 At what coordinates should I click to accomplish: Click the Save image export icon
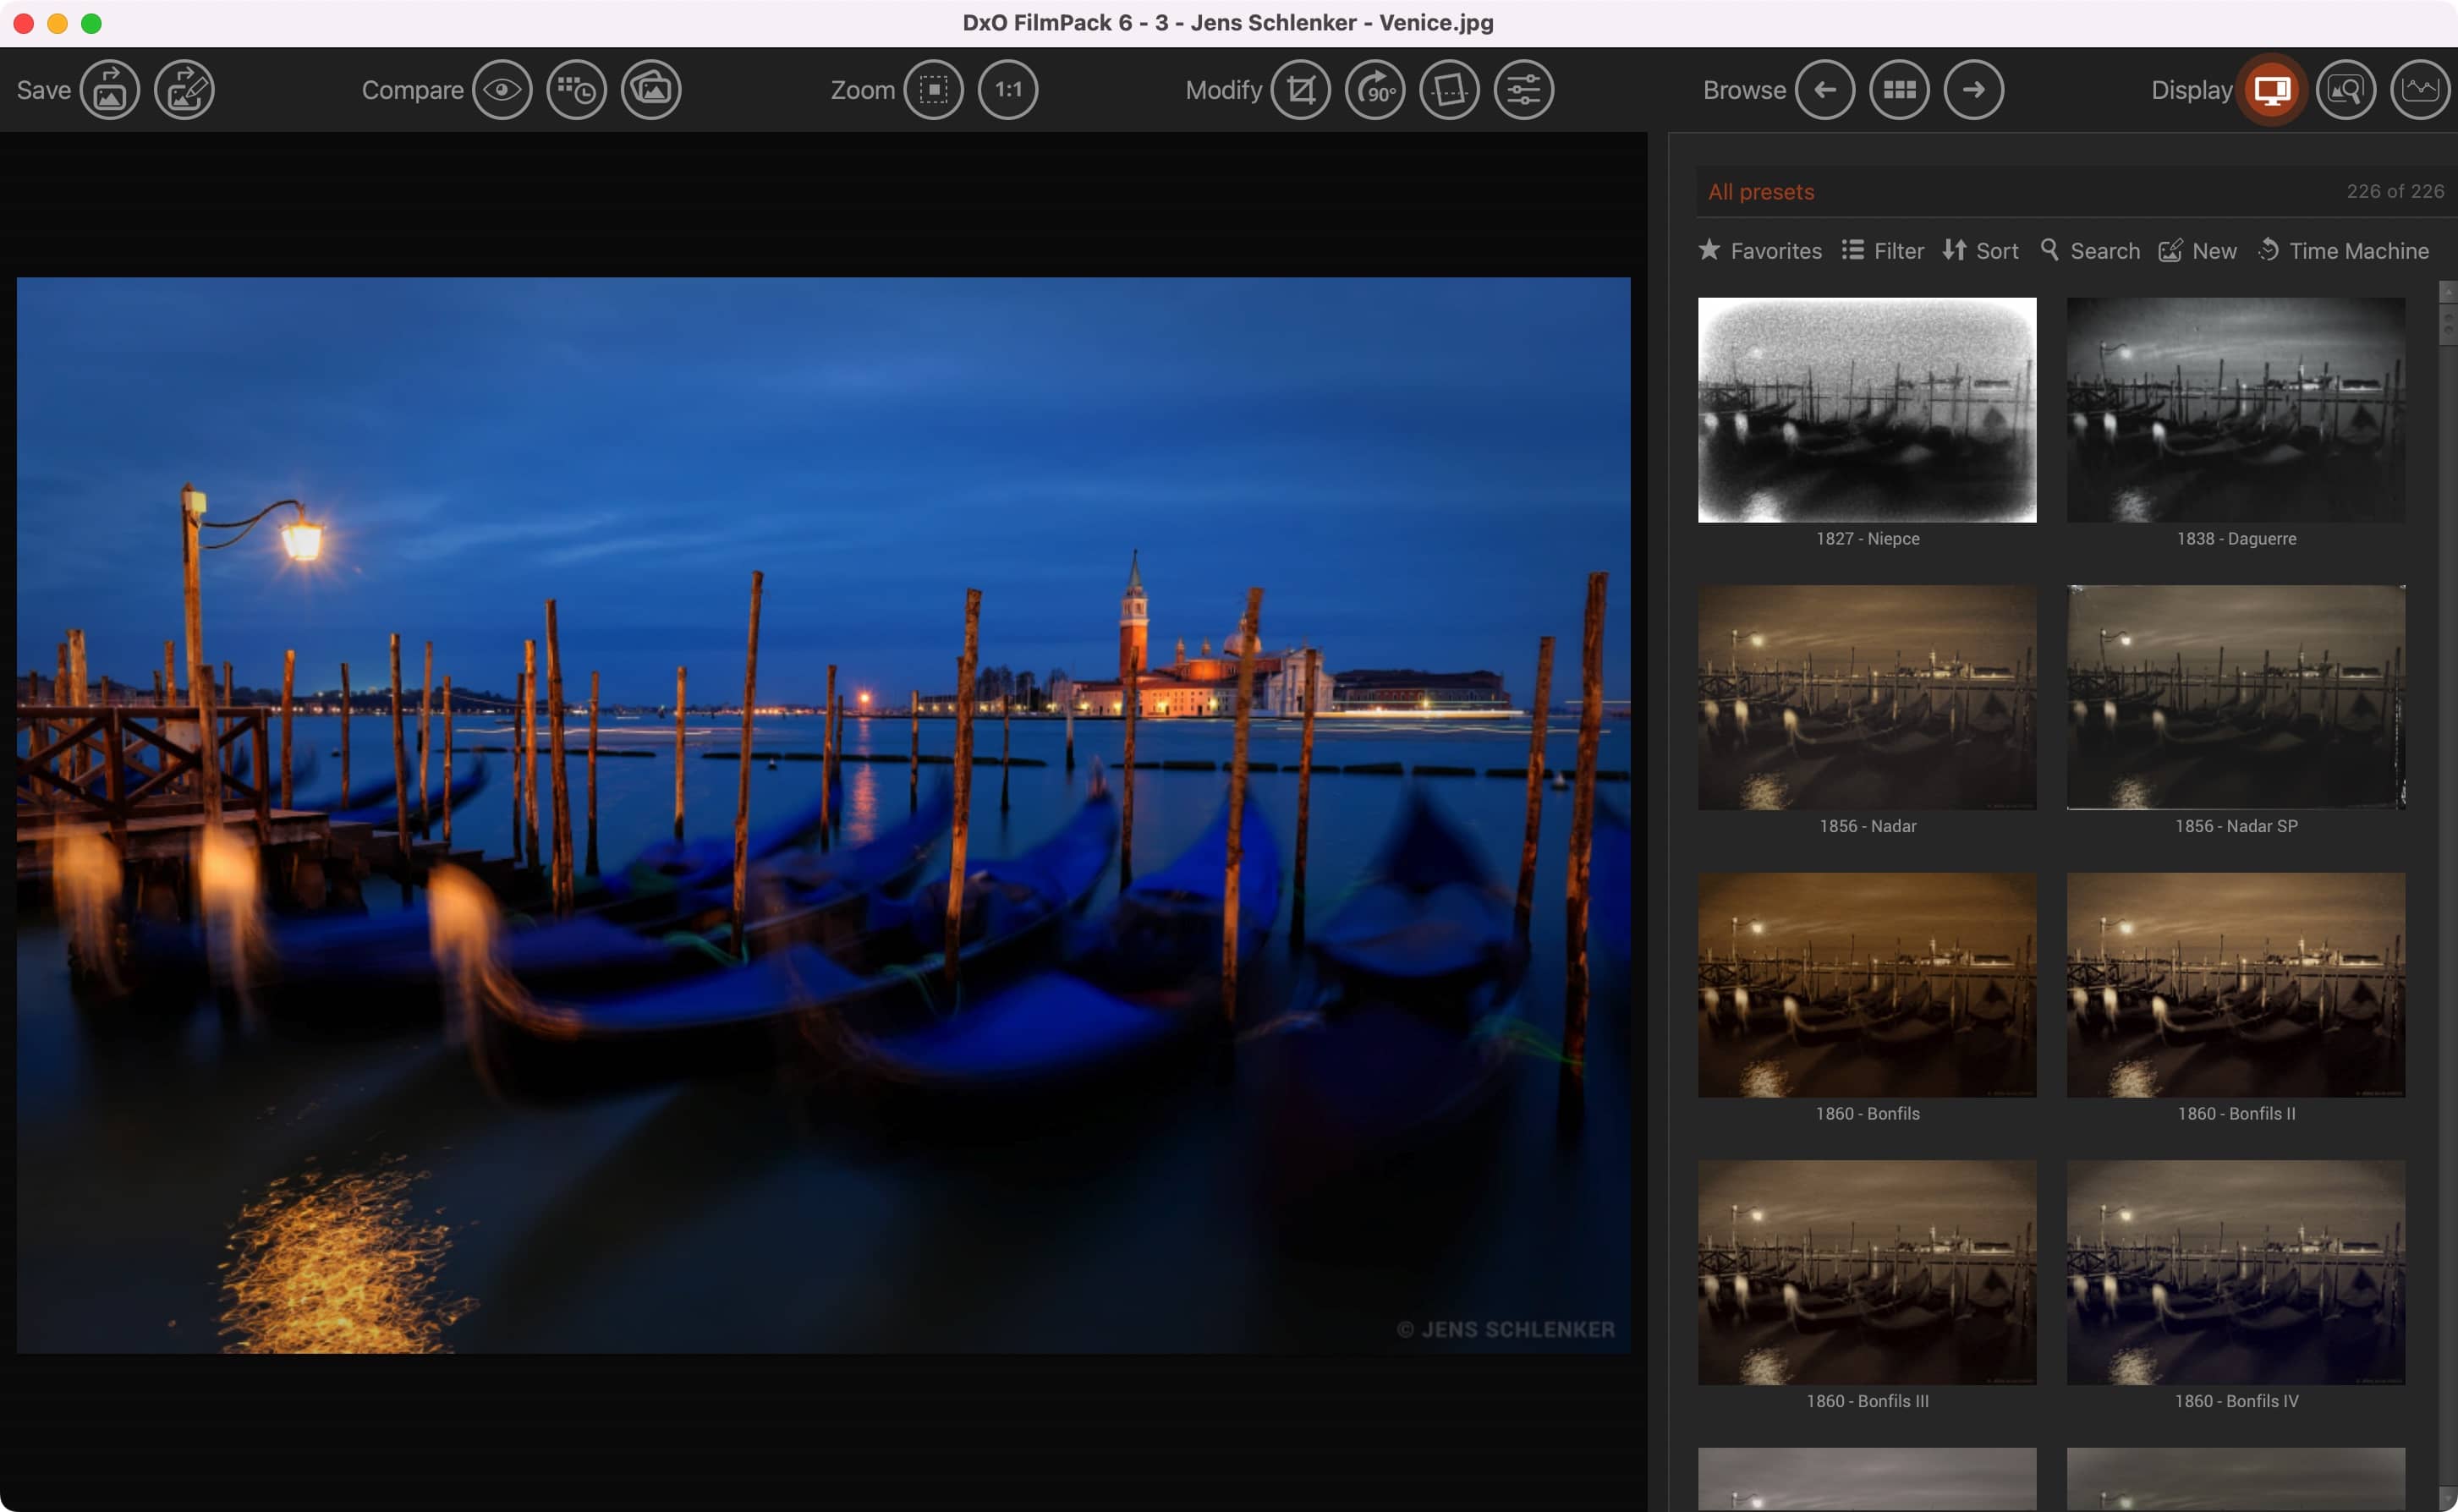click(x=110, y=90)
